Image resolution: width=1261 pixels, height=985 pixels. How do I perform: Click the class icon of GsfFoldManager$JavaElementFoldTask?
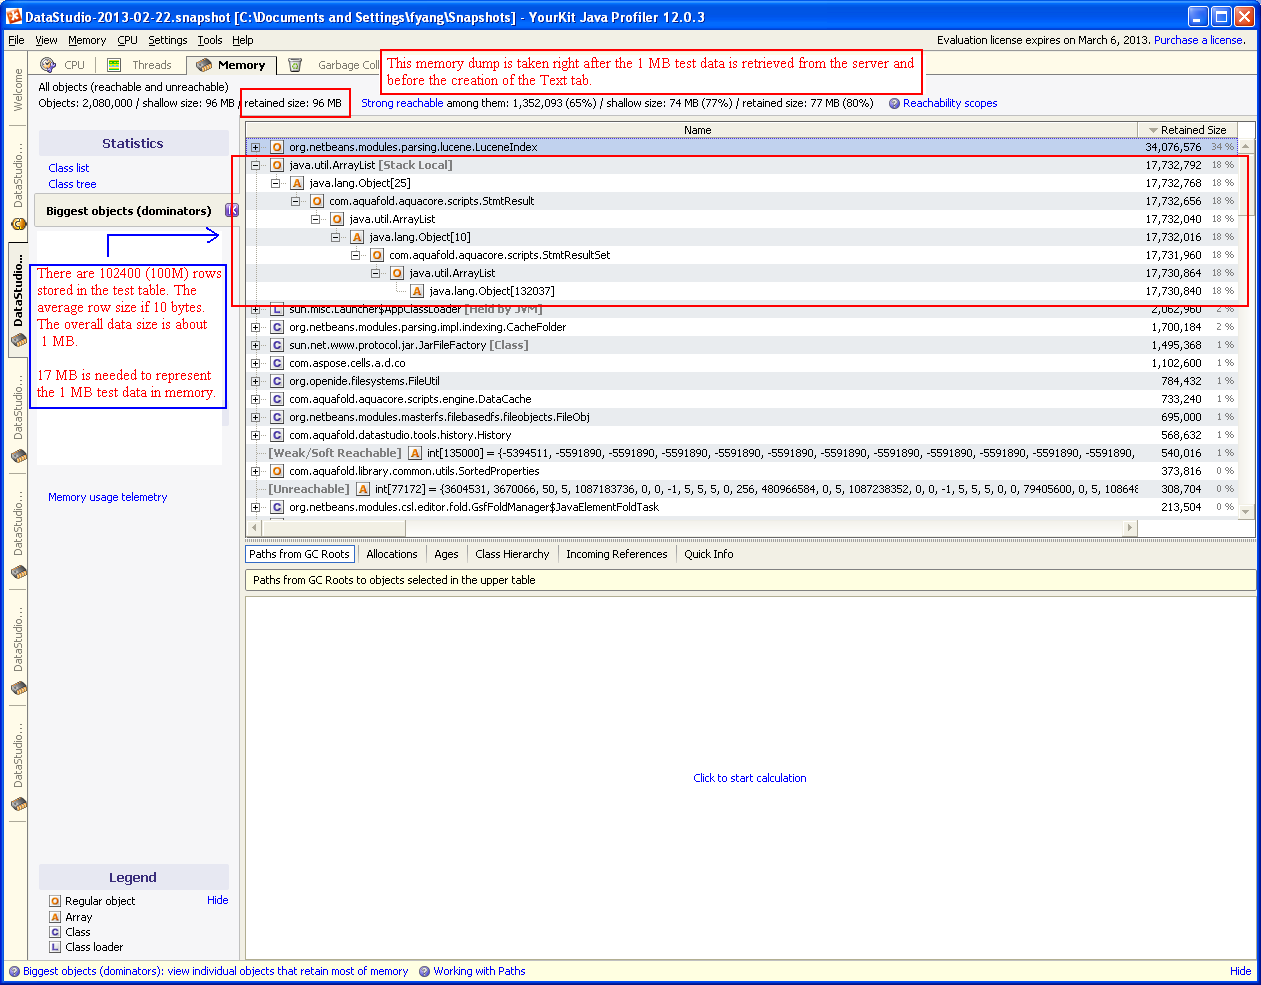tap(277, 507)
